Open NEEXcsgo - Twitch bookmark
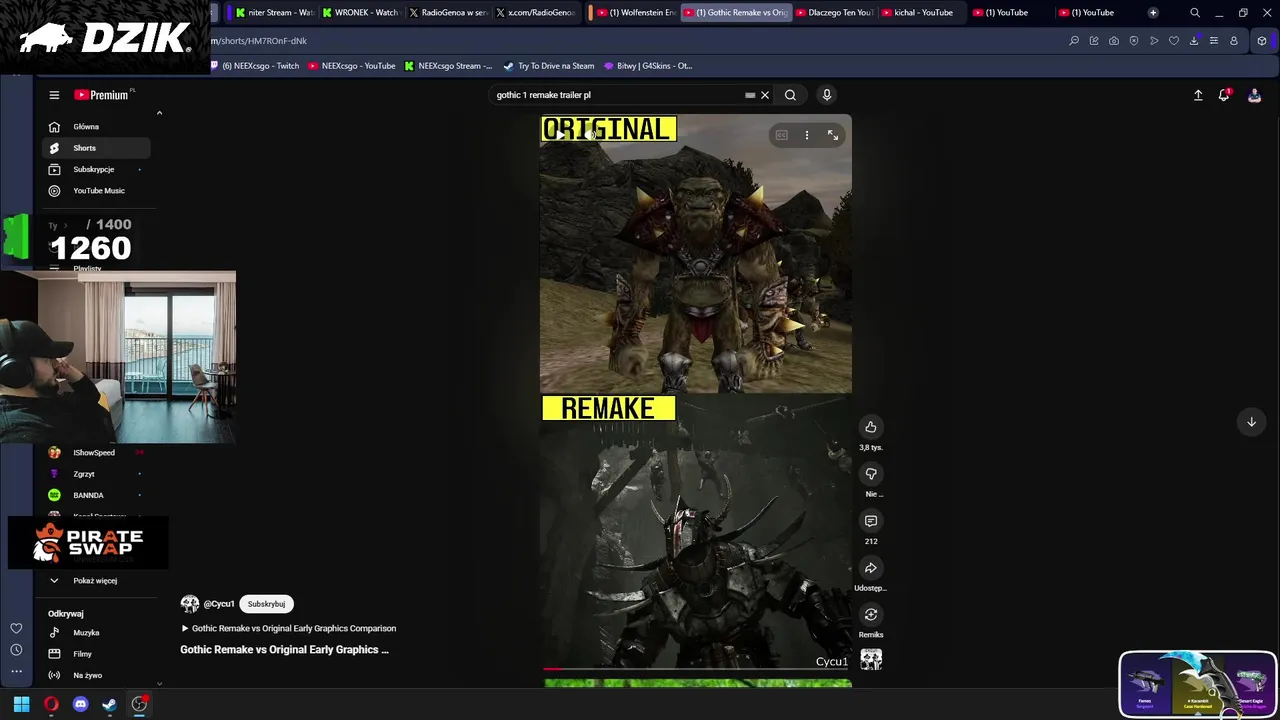The image size is (1280, 720). pyautogui.click(x=254, y=66)
